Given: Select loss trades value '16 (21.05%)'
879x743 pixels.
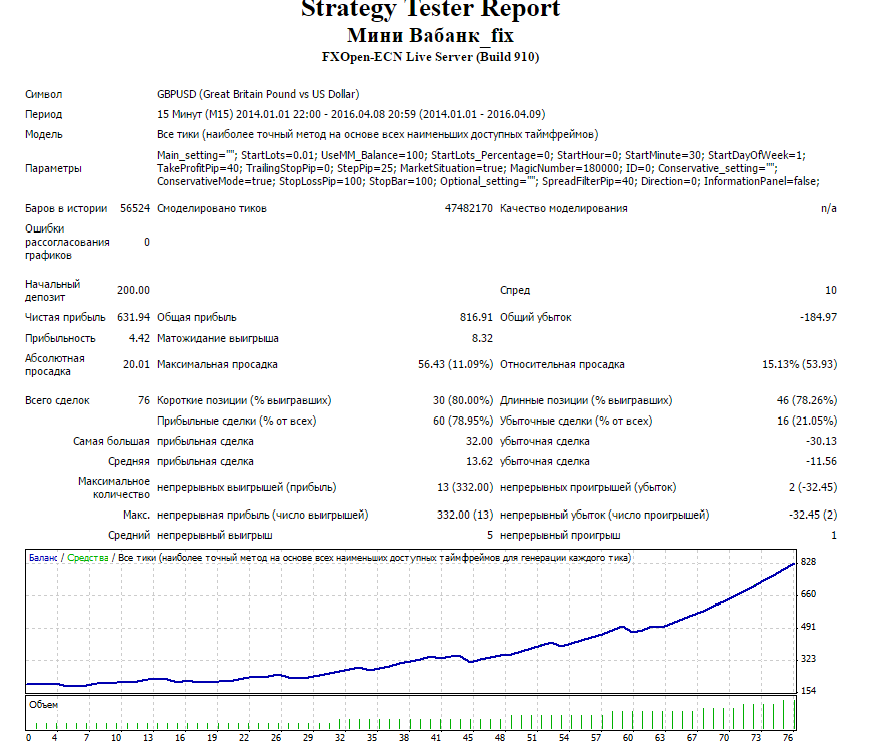Looking at the screenshot, I should (x=807, y=421).
